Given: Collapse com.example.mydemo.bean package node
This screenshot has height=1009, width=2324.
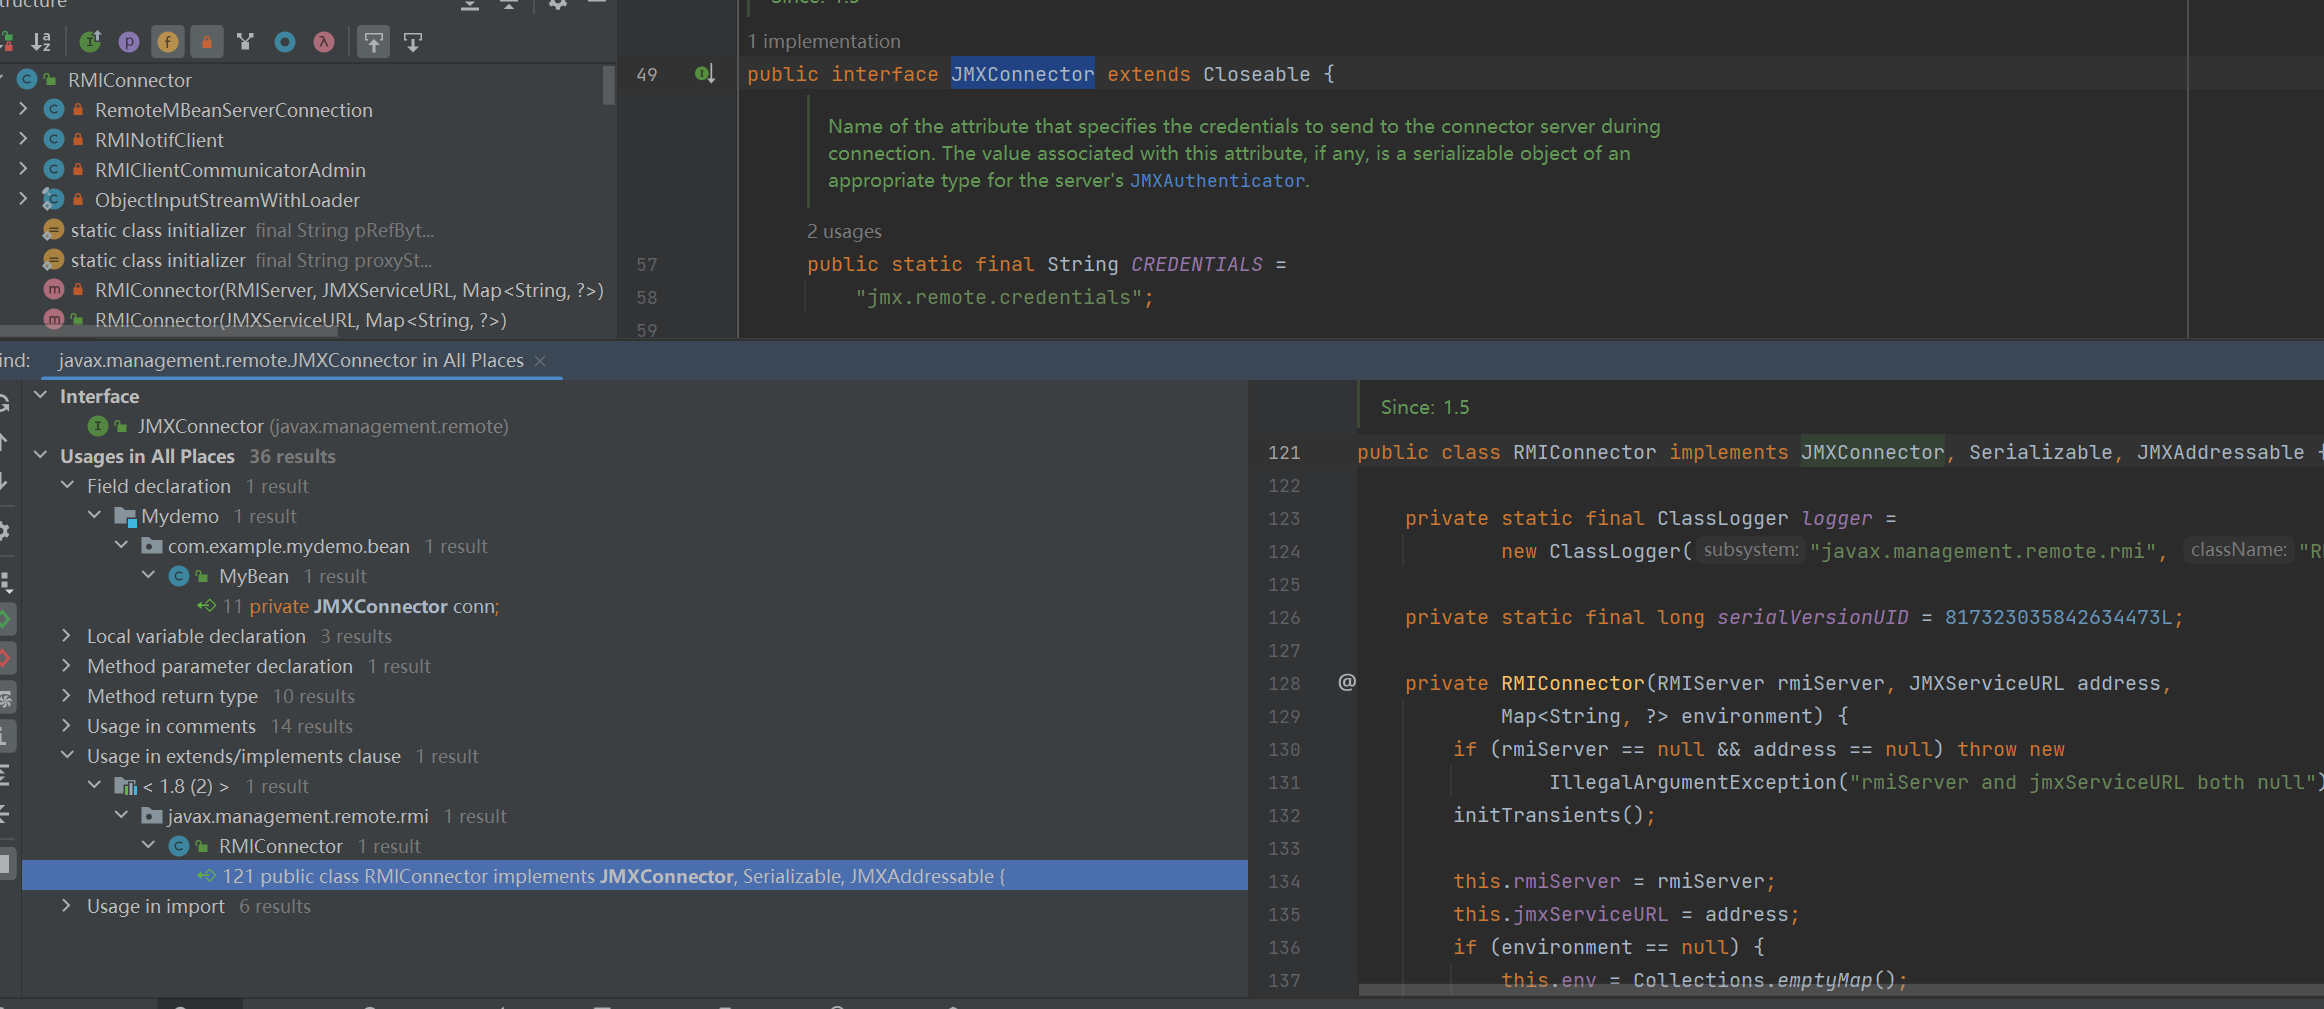Looking at the screenshot, I should tap(122, 546).
